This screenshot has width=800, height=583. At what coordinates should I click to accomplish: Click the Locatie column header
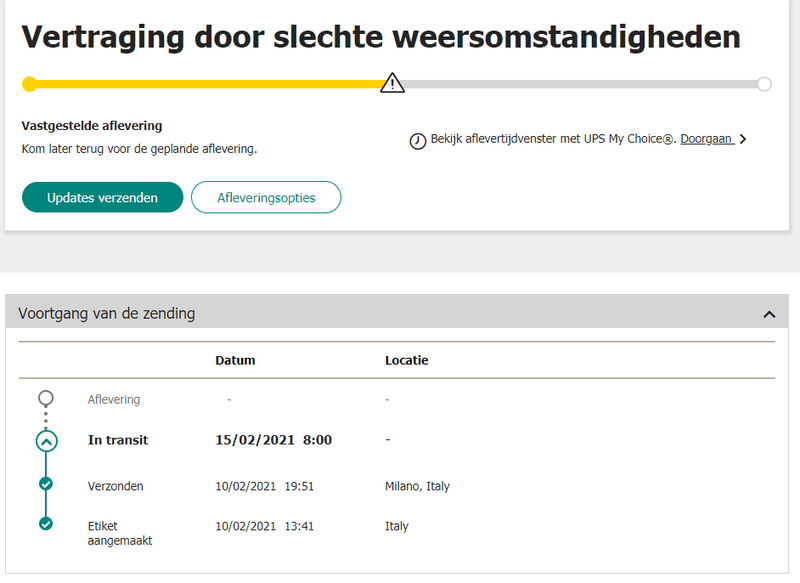click(x=406, y=360)
